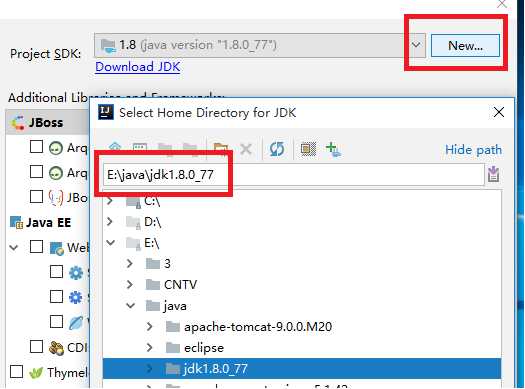Click the Hide path link

(x=473, y=149)
